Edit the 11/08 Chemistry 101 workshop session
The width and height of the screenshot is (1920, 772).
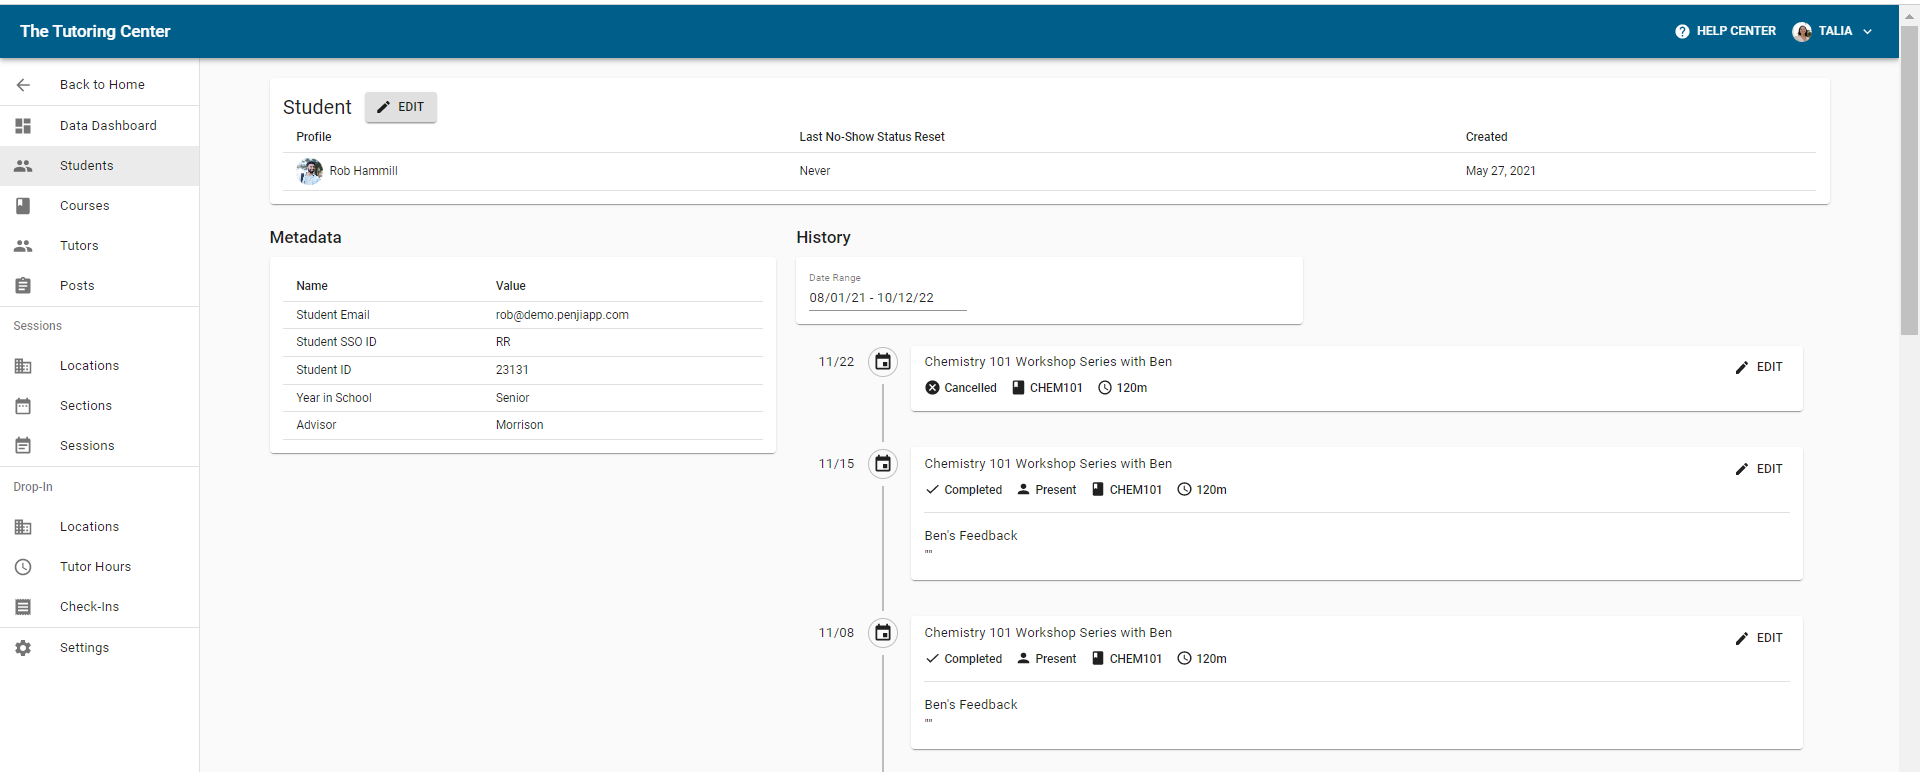[x=1759, y=638]
